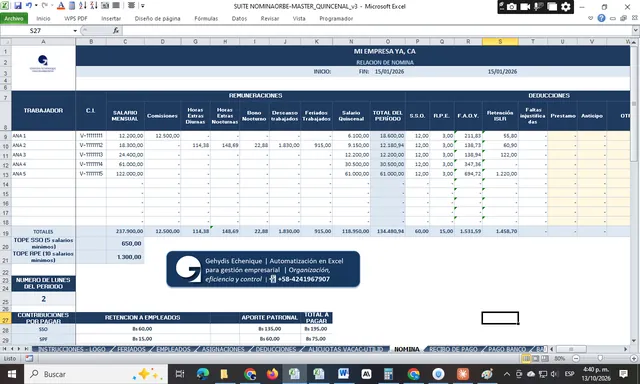Open the Datos ribbon tab
The height and width of the screenshot is (384, 640).
[239, 18]
